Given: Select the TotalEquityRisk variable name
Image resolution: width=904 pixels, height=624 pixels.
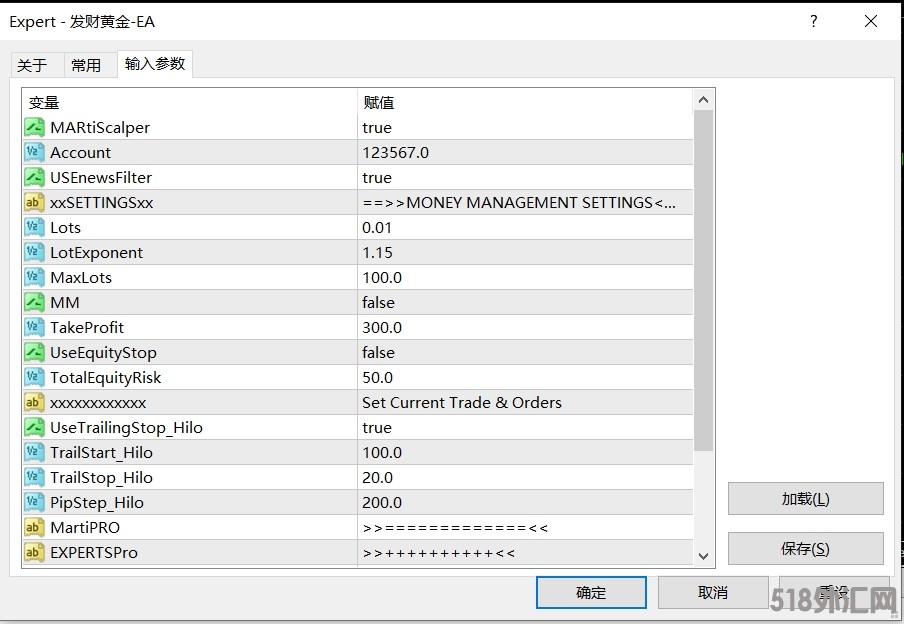Looking at the screenshot, I should click(x=106, y=378).
